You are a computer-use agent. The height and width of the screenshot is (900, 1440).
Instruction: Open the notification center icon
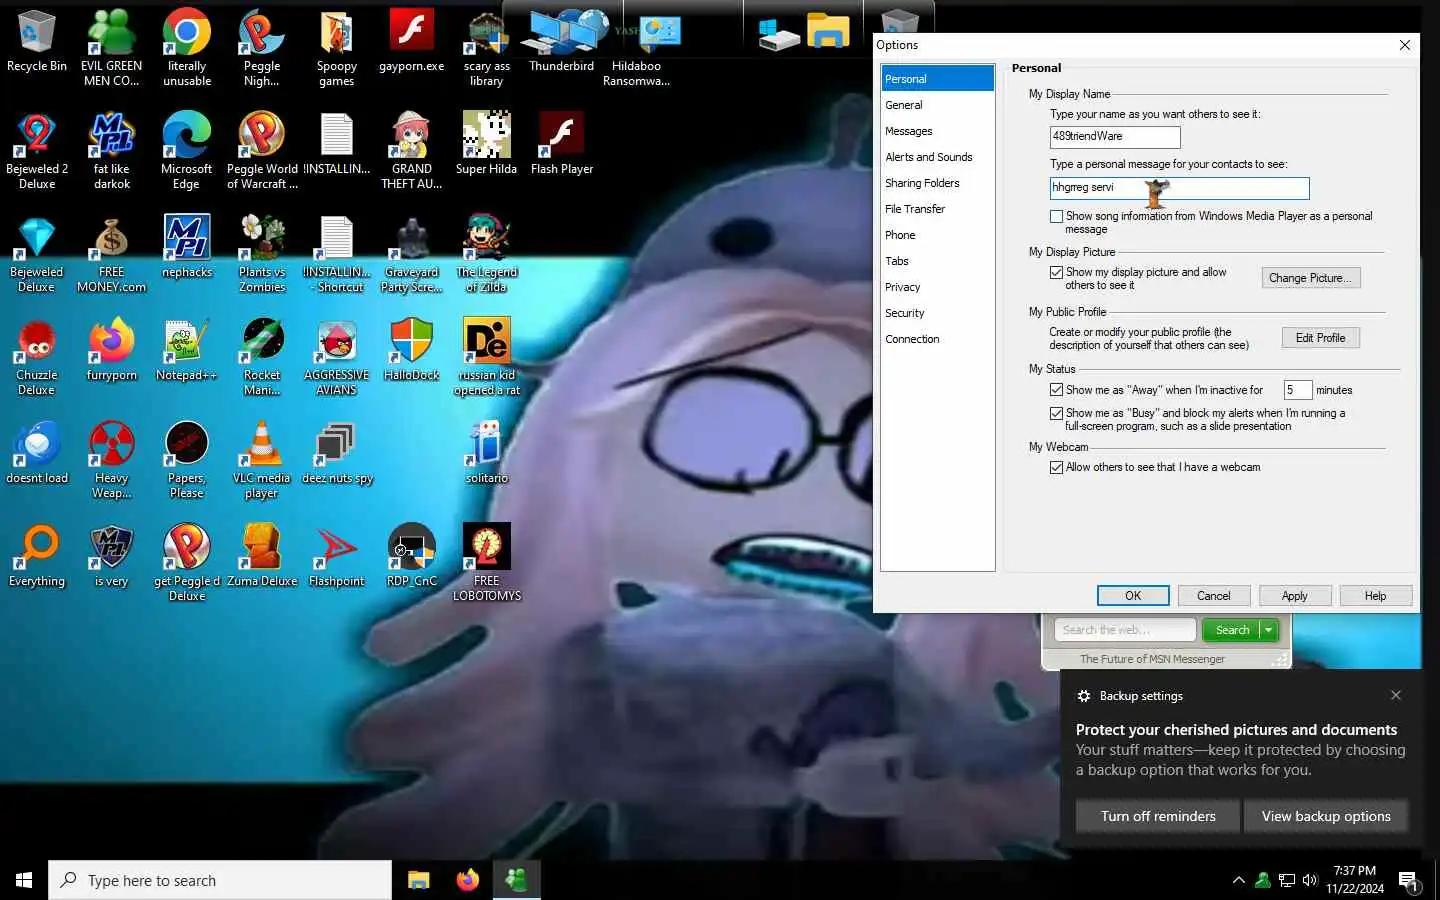pyautogui.click(x=1409, y=880)
